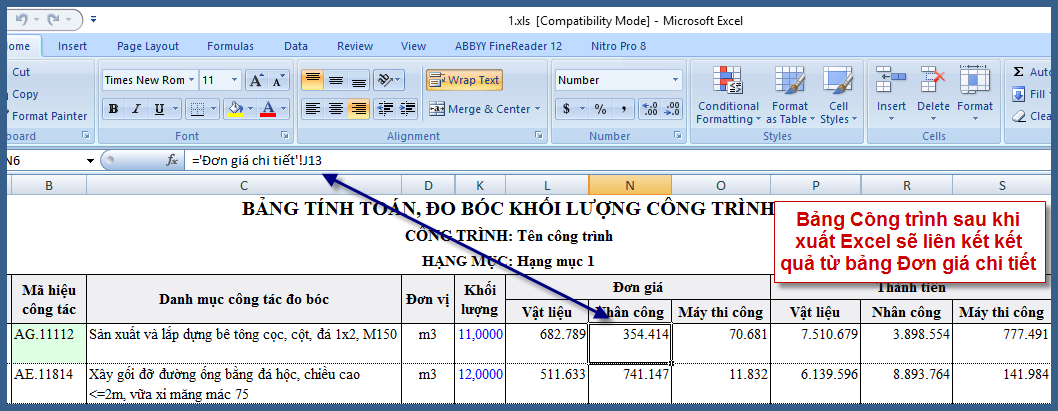Click the Align Text Right icon
The image size is (1058, 411).
(358, 109)
